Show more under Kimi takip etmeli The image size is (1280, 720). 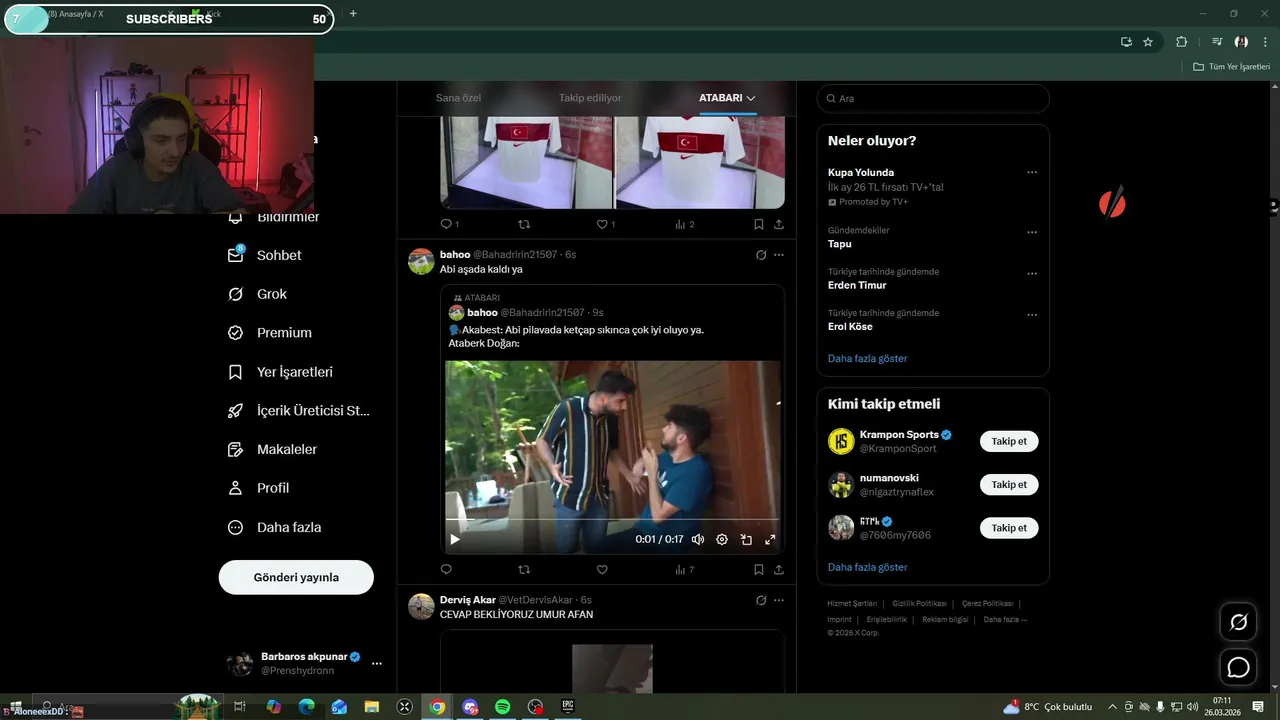click(x=867, y=567)
